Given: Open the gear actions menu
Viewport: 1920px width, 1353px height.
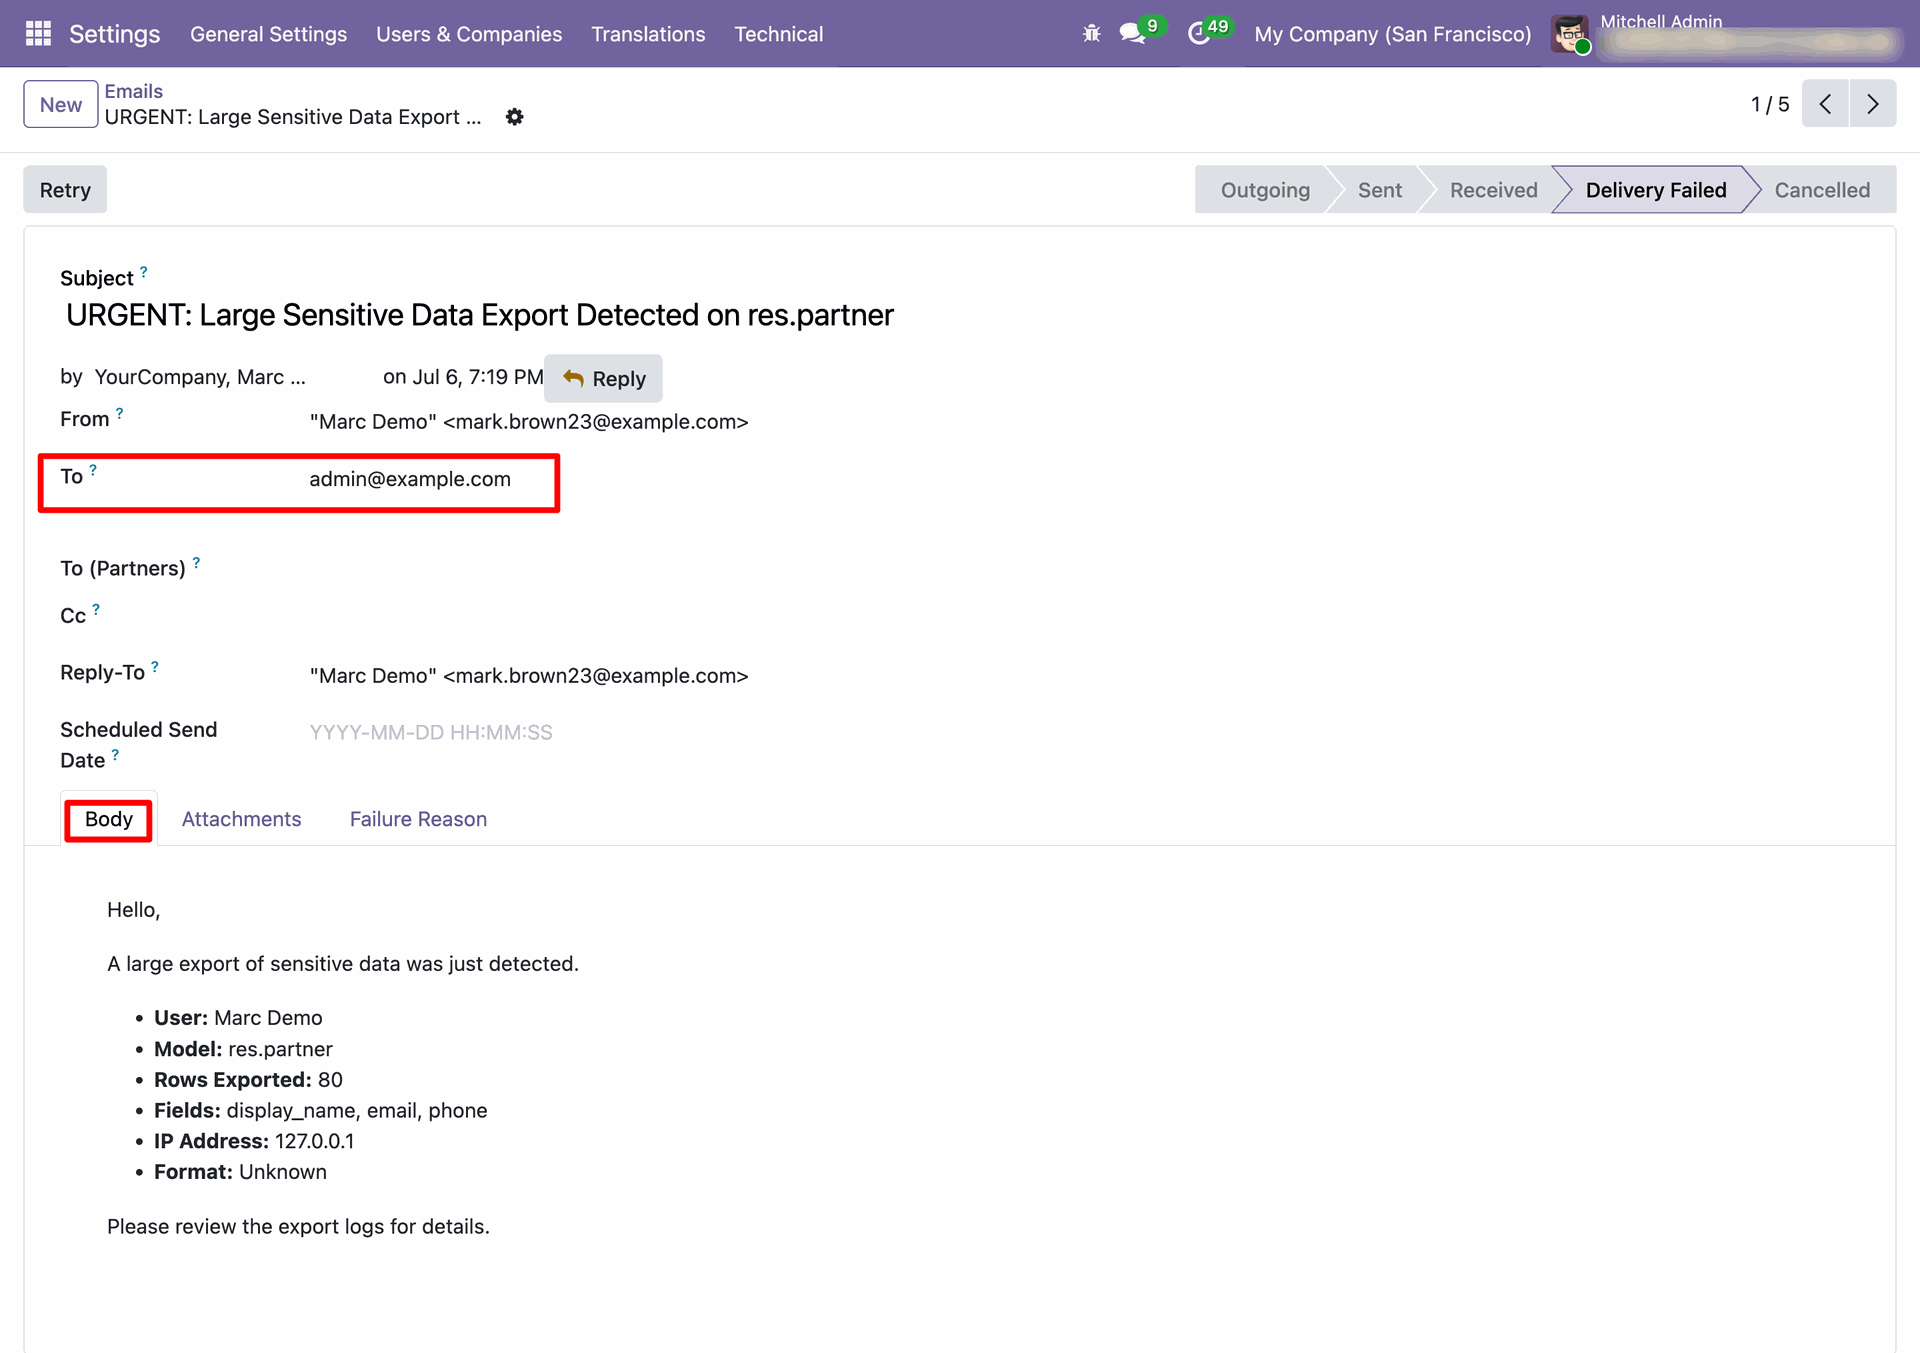Looking at the screenshot, I should click(514, 117).
